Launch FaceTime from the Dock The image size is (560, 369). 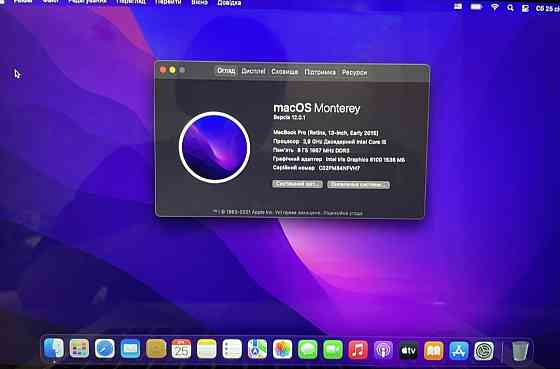333,349
